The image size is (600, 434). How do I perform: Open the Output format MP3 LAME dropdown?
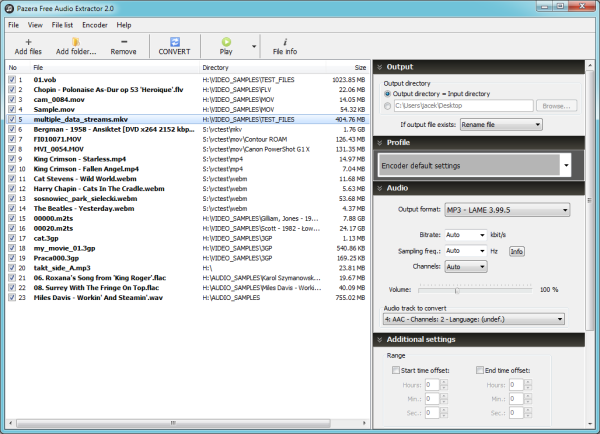click(507, 210)
